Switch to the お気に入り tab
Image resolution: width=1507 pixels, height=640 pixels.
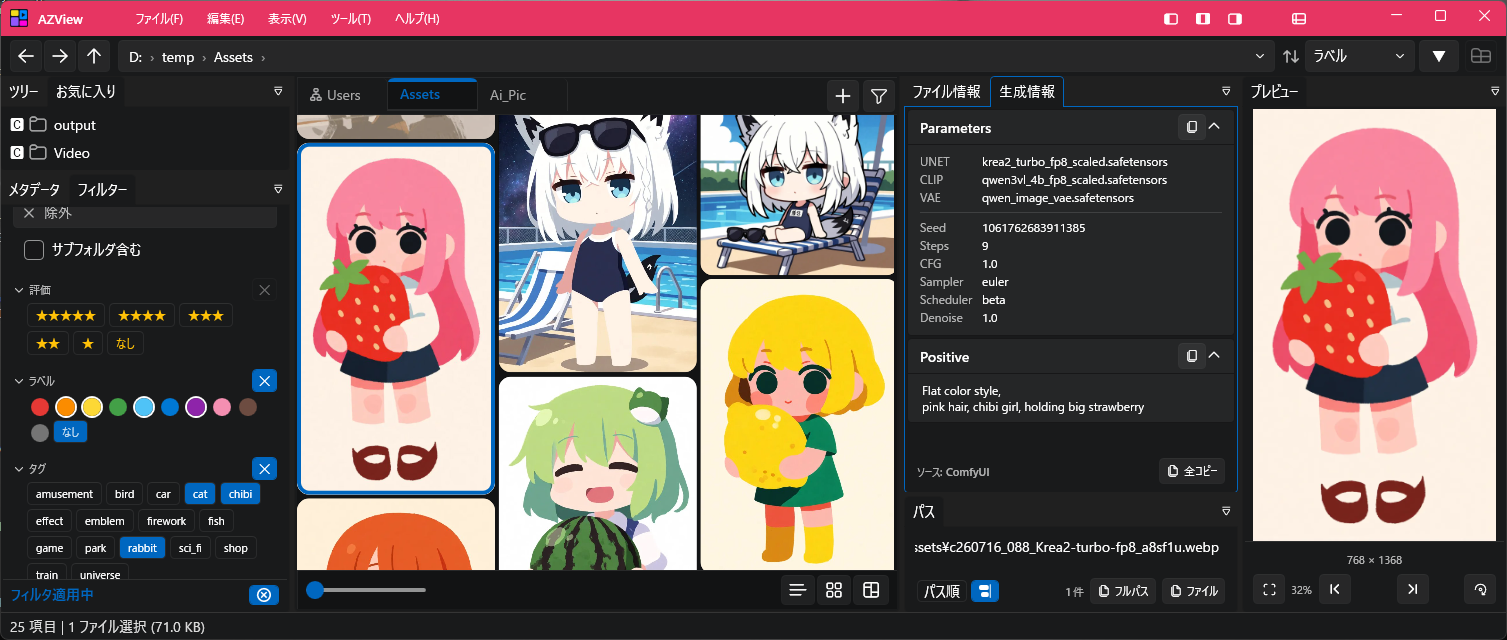[x=86, y=92]
